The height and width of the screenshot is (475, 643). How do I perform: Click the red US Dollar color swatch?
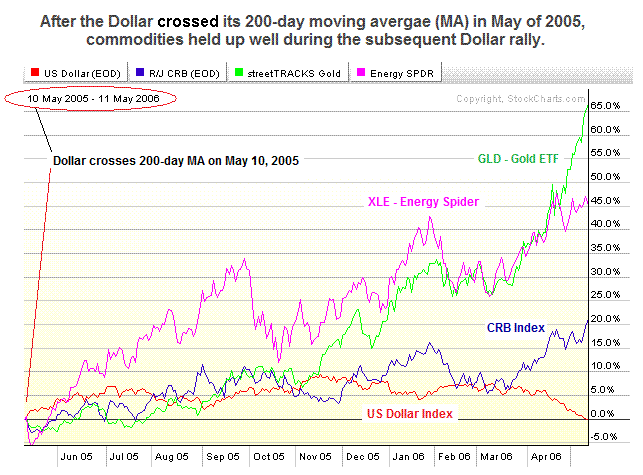[35, 73]
